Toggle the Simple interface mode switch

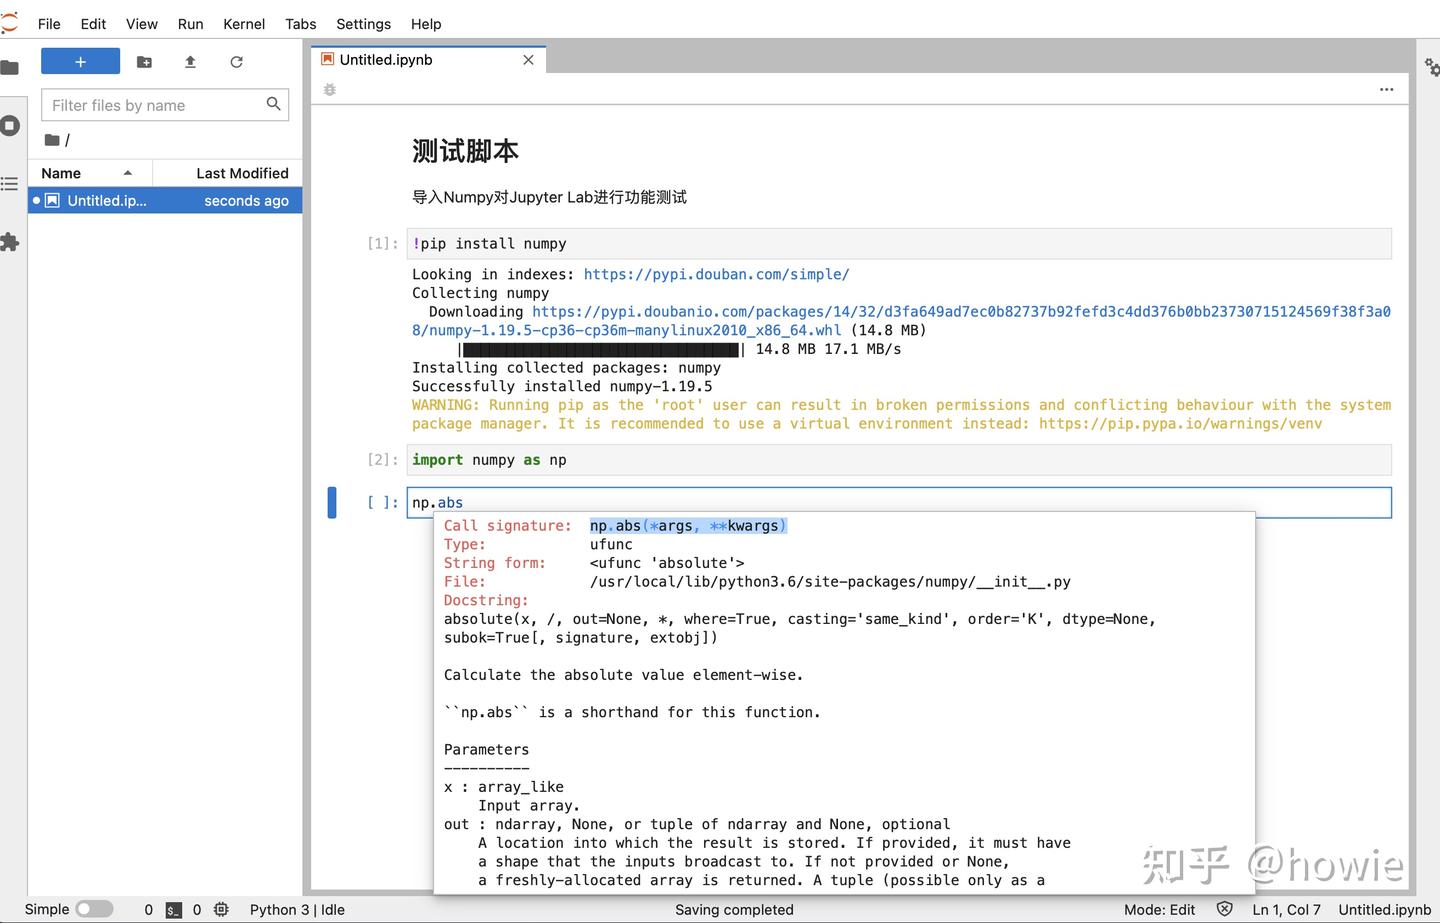pyautogui.click(x=95, y=909)
